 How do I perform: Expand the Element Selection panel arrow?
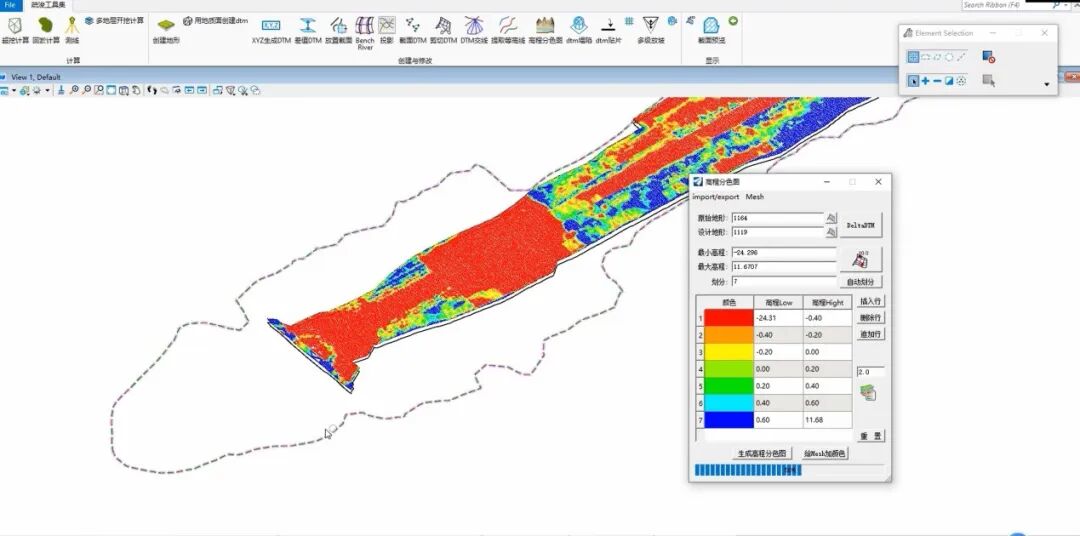(x=1047, y=85)
